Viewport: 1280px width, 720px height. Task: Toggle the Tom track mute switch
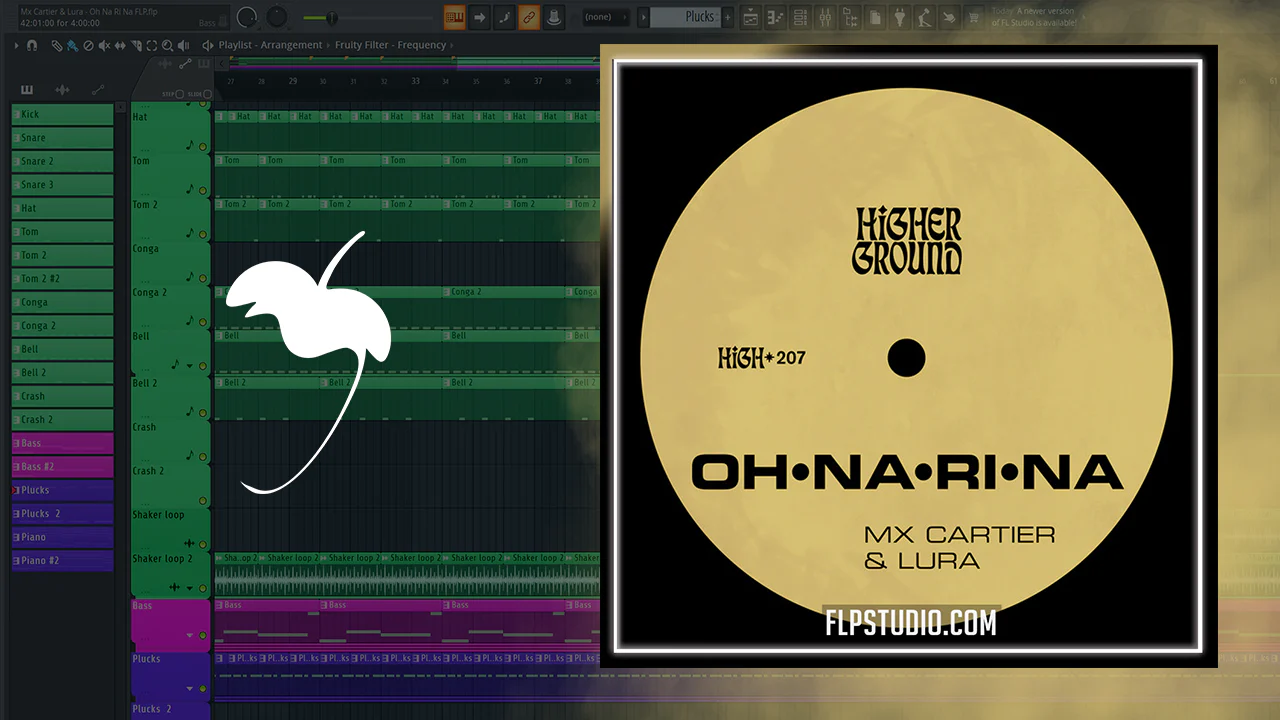click(x=203, y=191)
